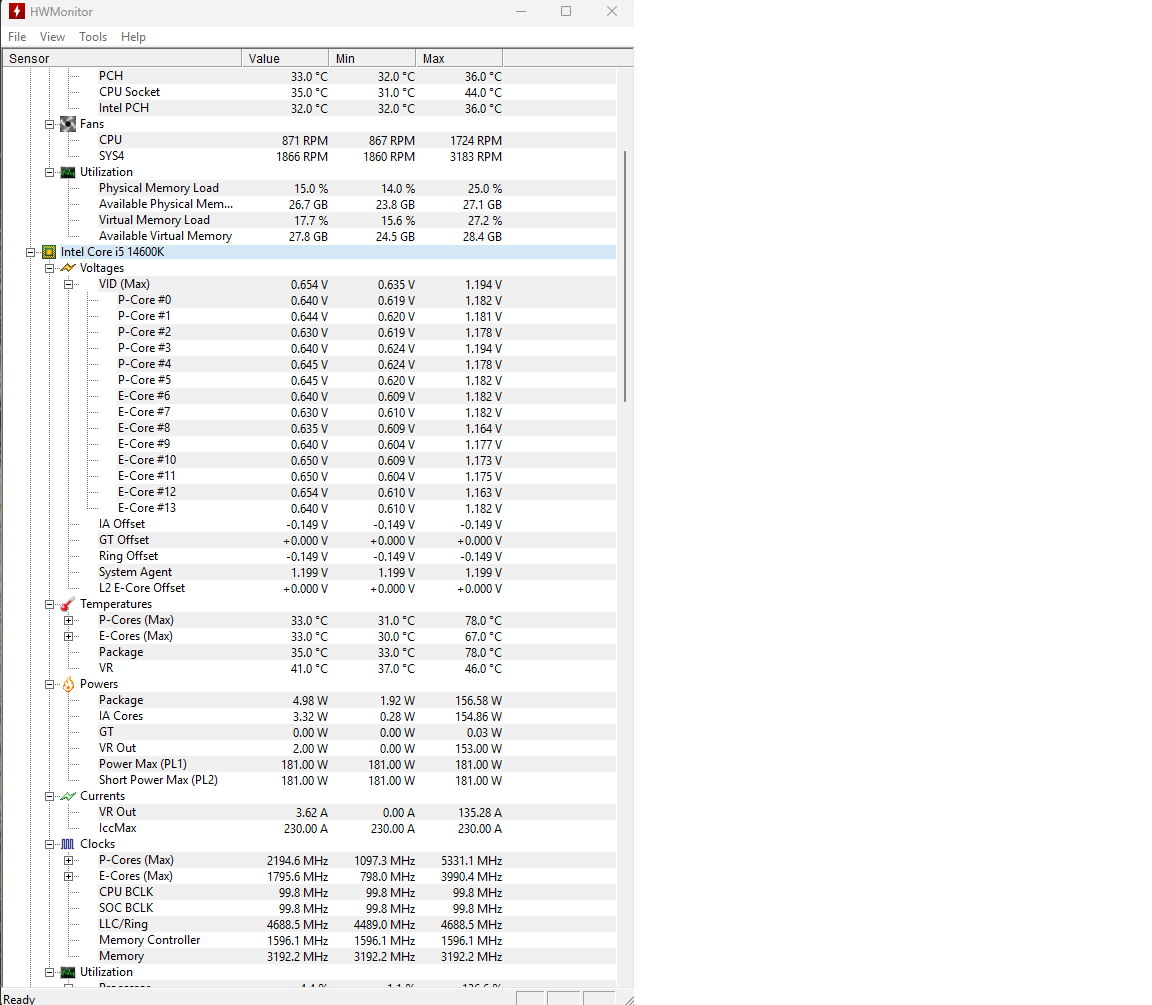The height and width of the screenshot is (1005, 1152).
Task: Collapse the Fans tree node
Action: pyautogui.click(x=49, y=124)
